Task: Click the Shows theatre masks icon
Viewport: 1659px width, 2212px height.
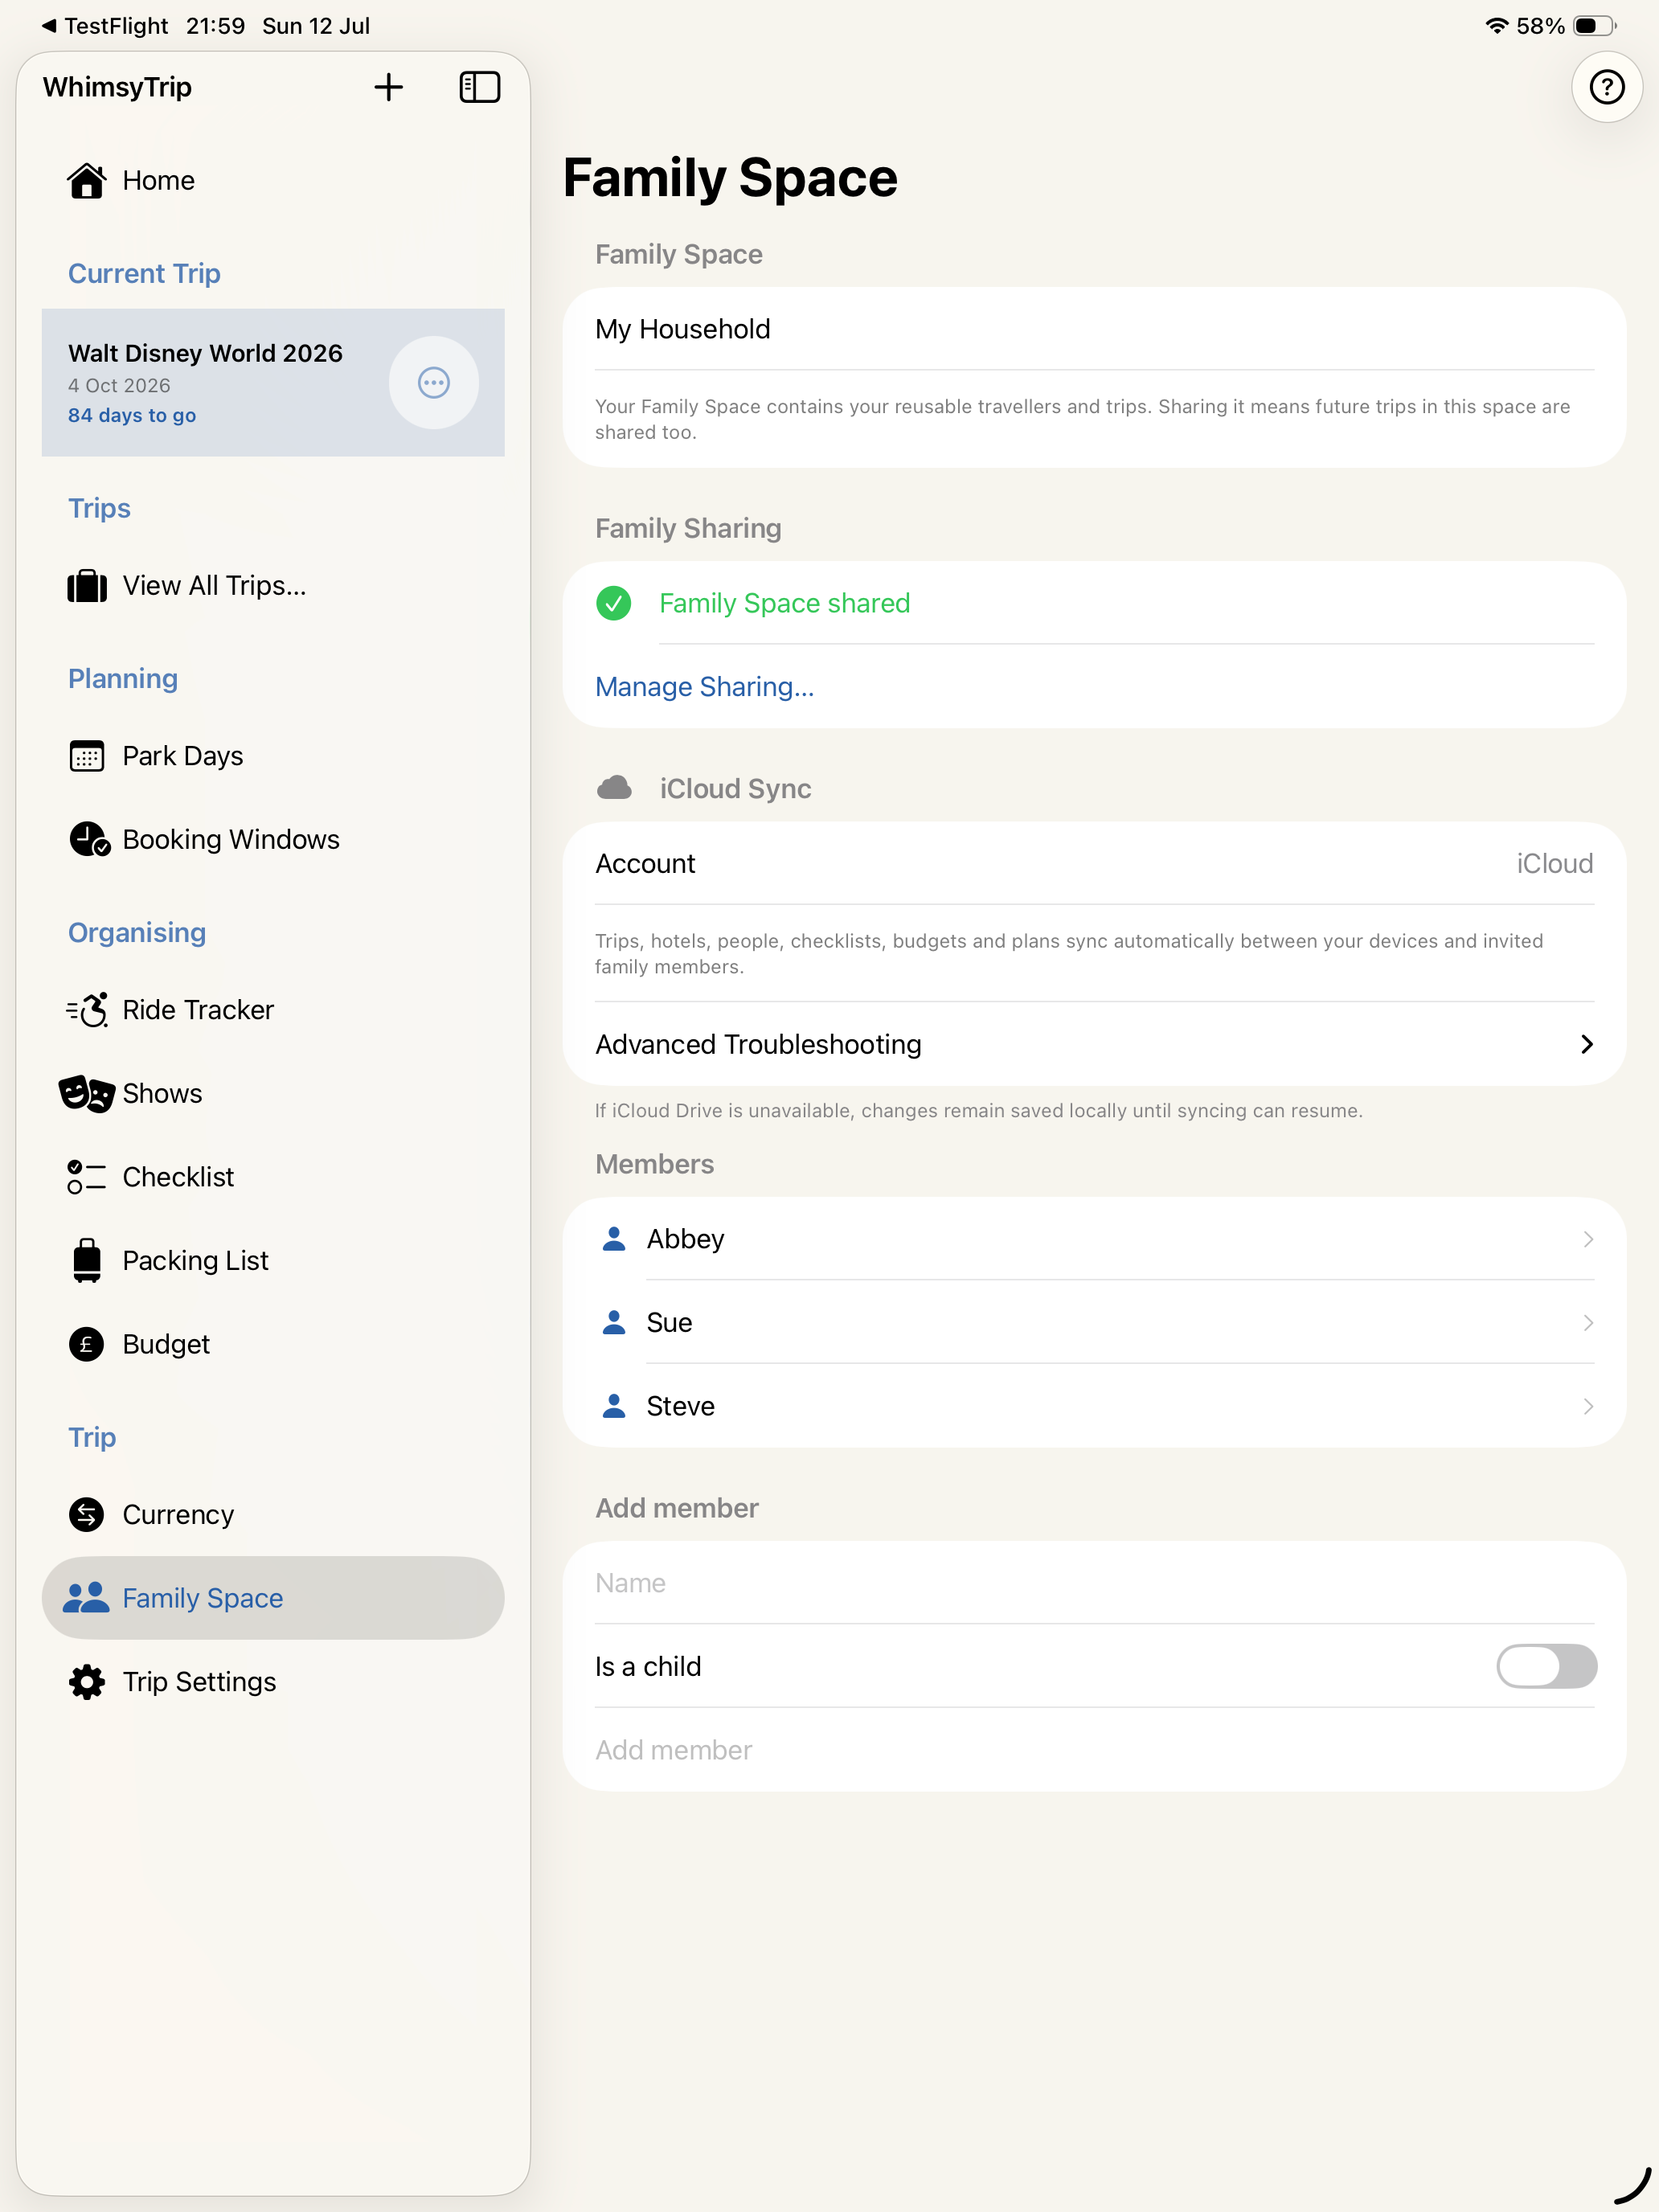Action: [x=87, y=1094]
